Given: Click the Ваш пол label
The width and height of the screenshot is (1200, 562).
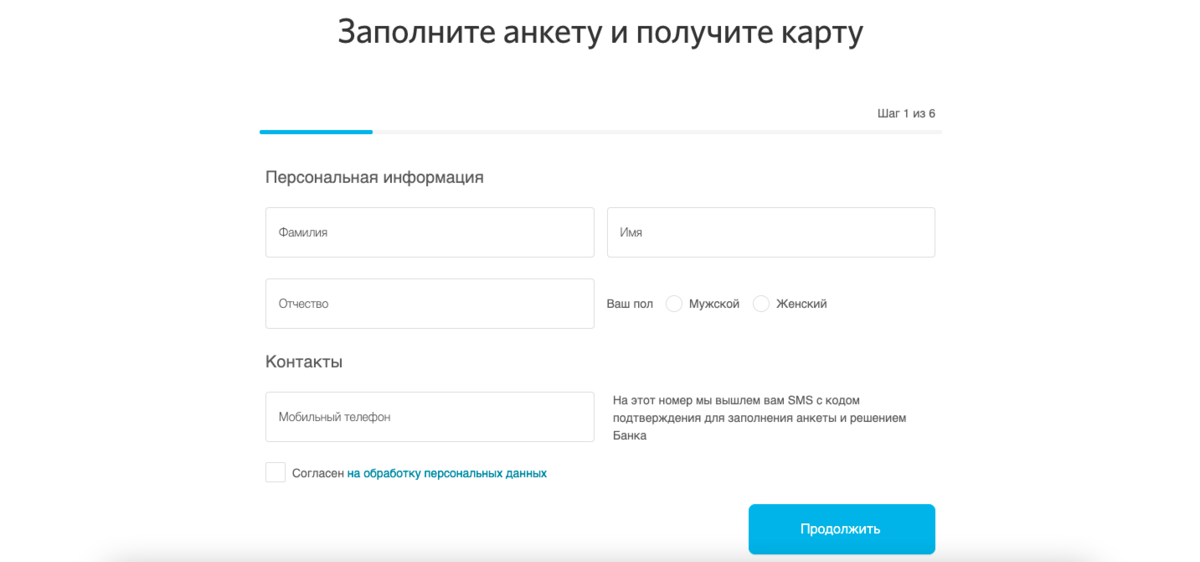Looking at the screenshot, I should coord(630,303).
